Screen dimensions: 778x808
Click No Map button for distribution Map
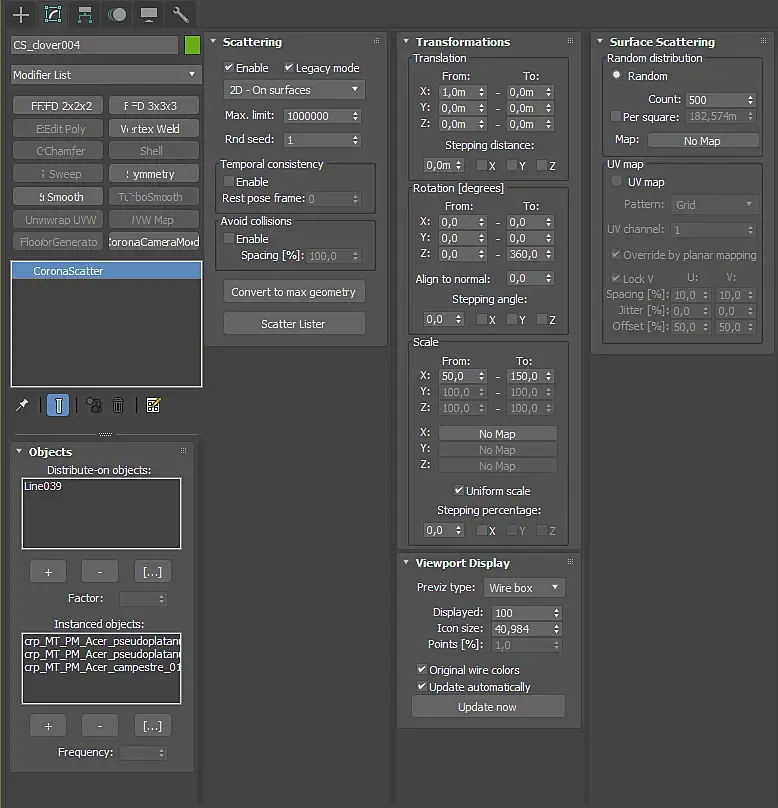(702, 141)
